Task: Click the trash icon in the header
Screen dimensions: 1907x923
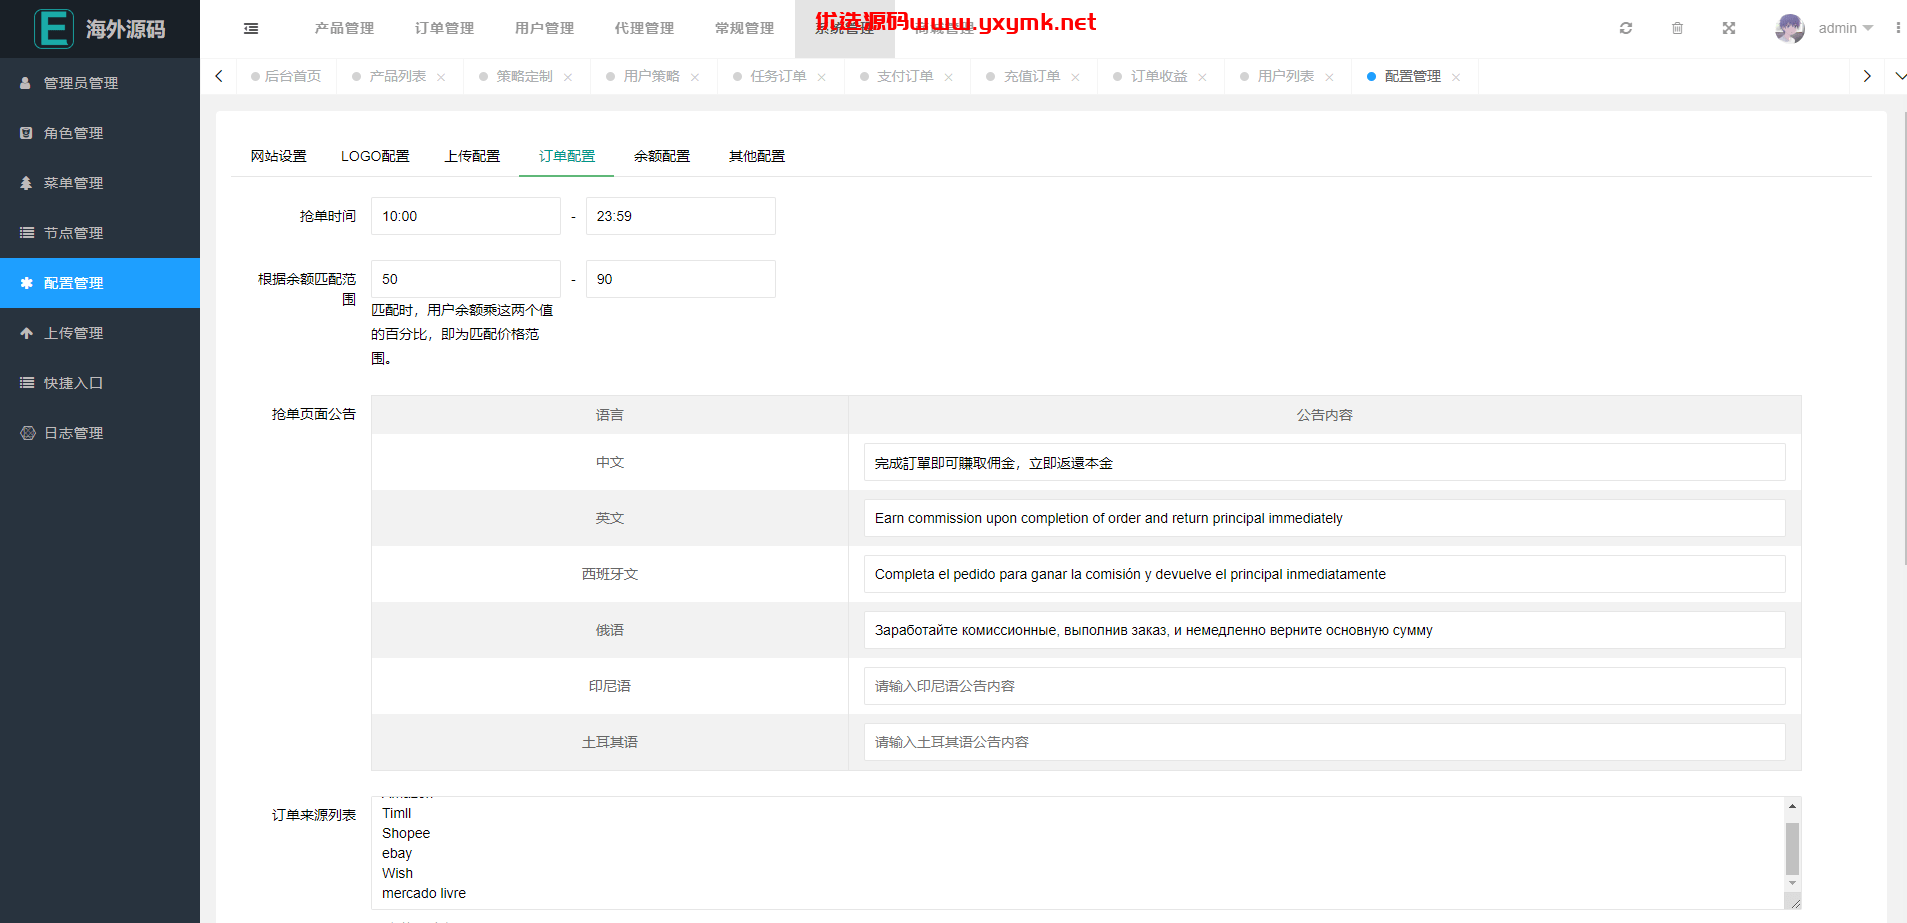Action: [x=1678, y=28]
